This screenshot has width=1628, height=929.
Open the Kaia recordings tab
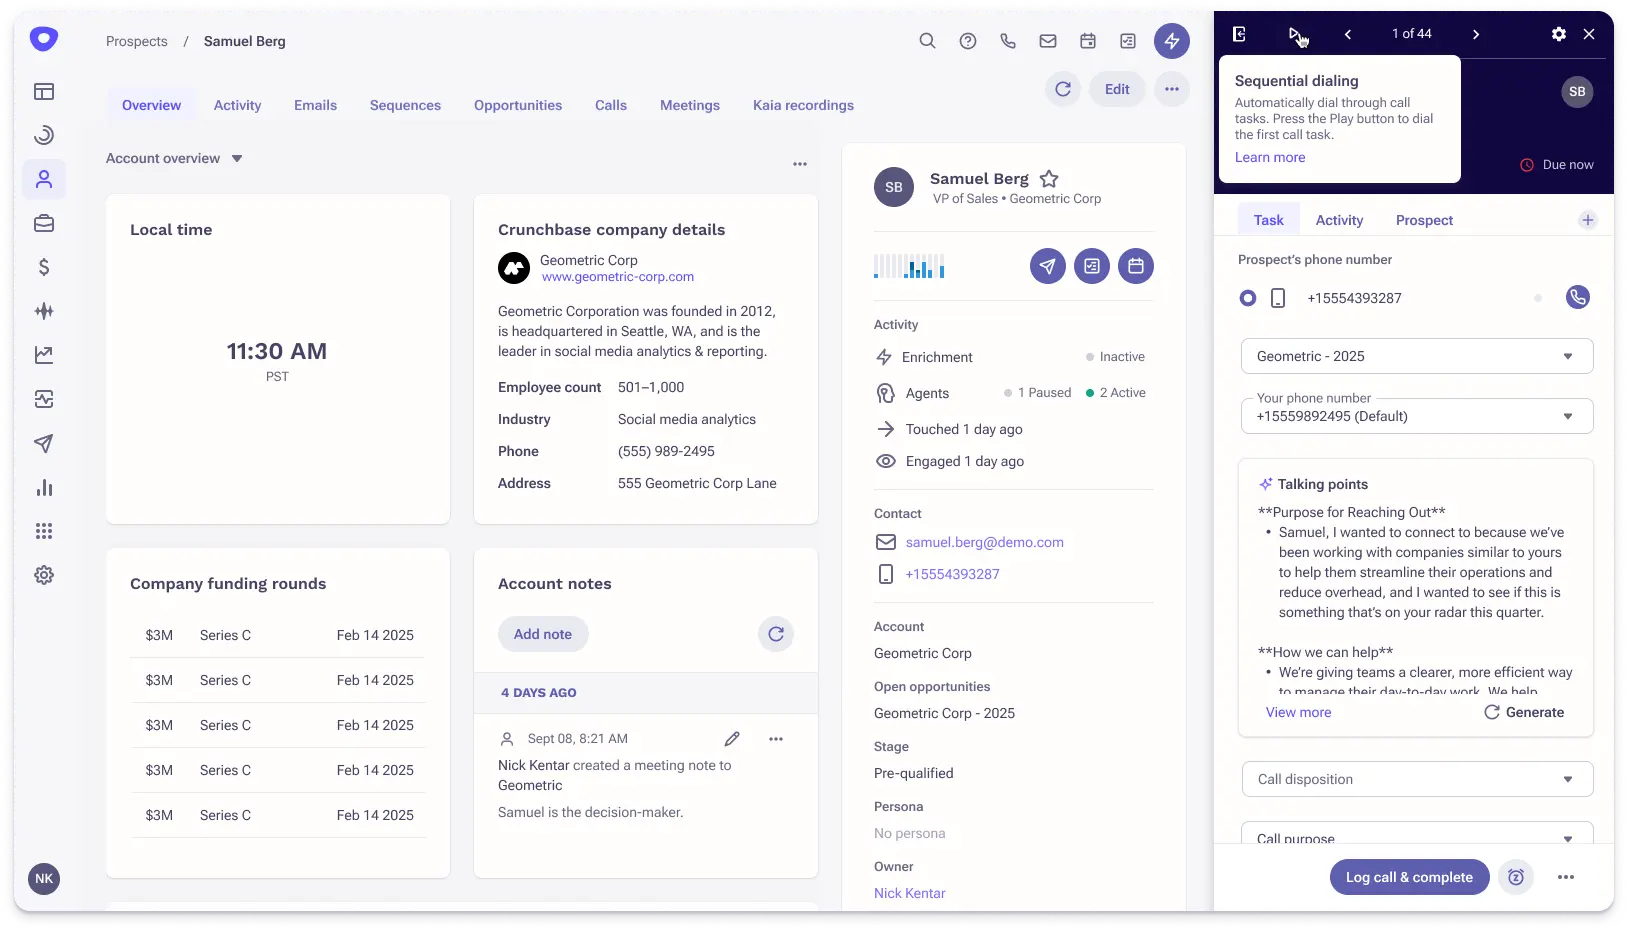pos(804,105)
